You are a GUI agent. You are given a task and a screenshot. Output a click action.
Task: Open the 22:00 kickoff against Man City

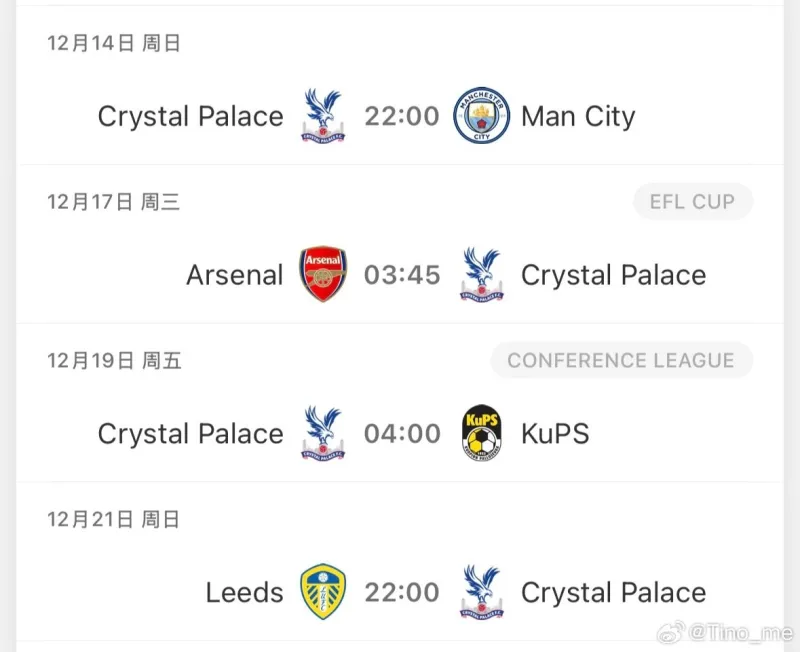(x=402, y=116)
